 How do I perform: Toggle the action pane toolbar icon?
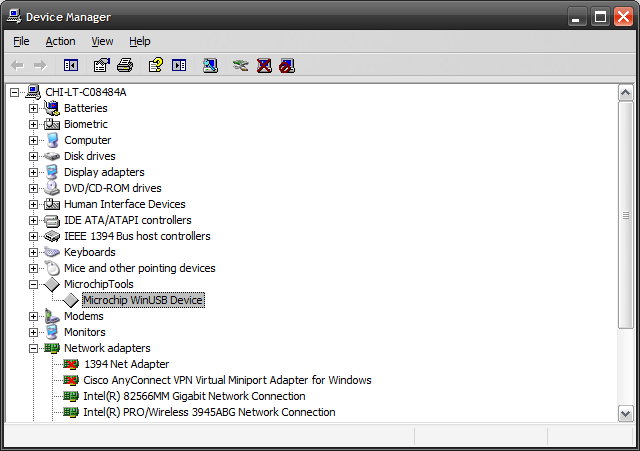(179, 65)
